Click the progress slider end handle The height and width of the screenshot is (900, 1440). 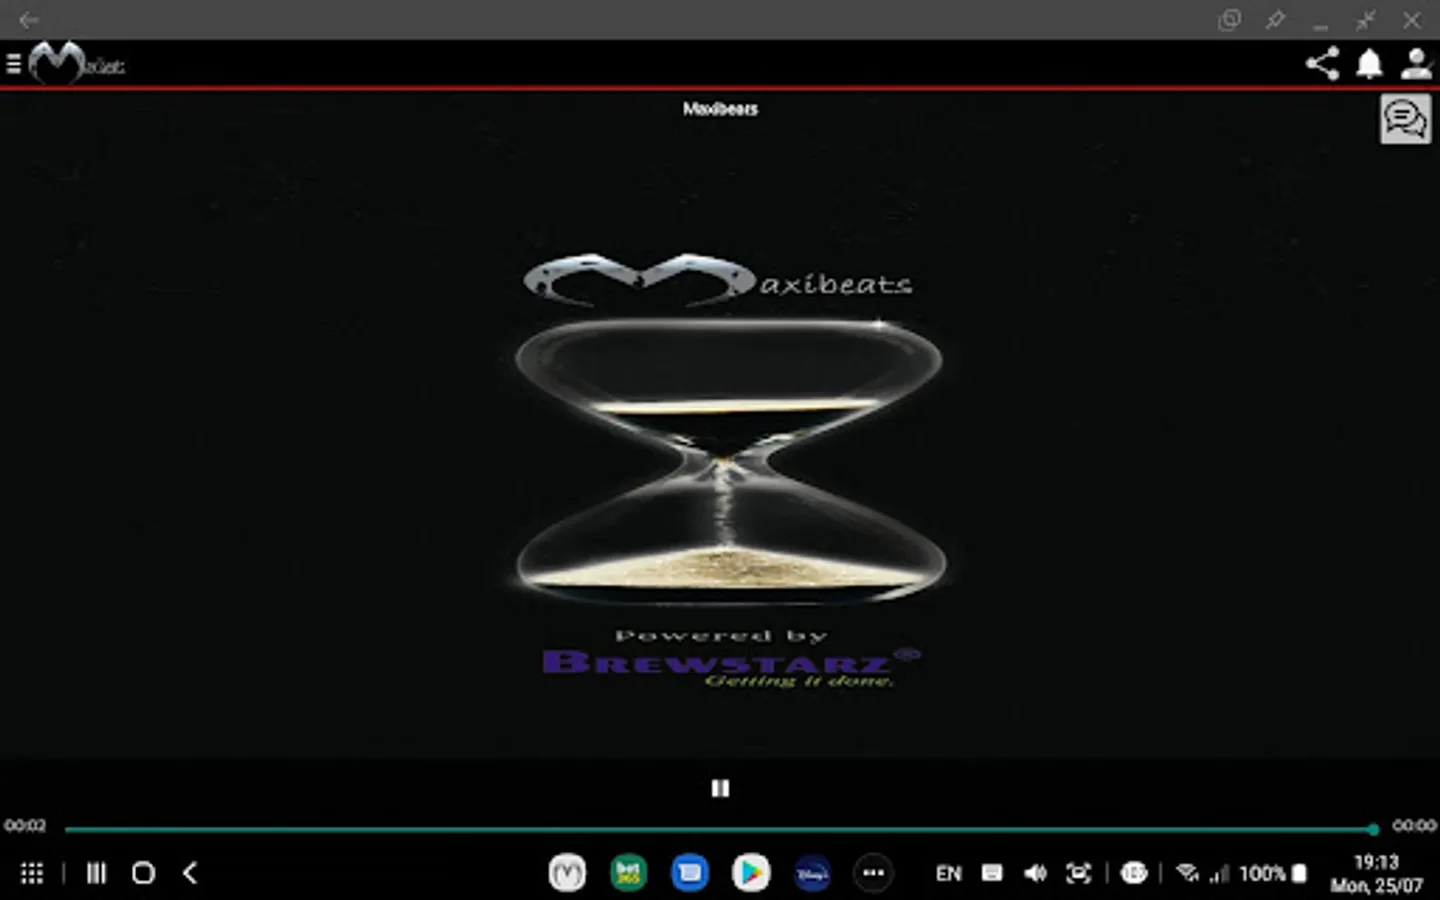tap(1373, 829)
